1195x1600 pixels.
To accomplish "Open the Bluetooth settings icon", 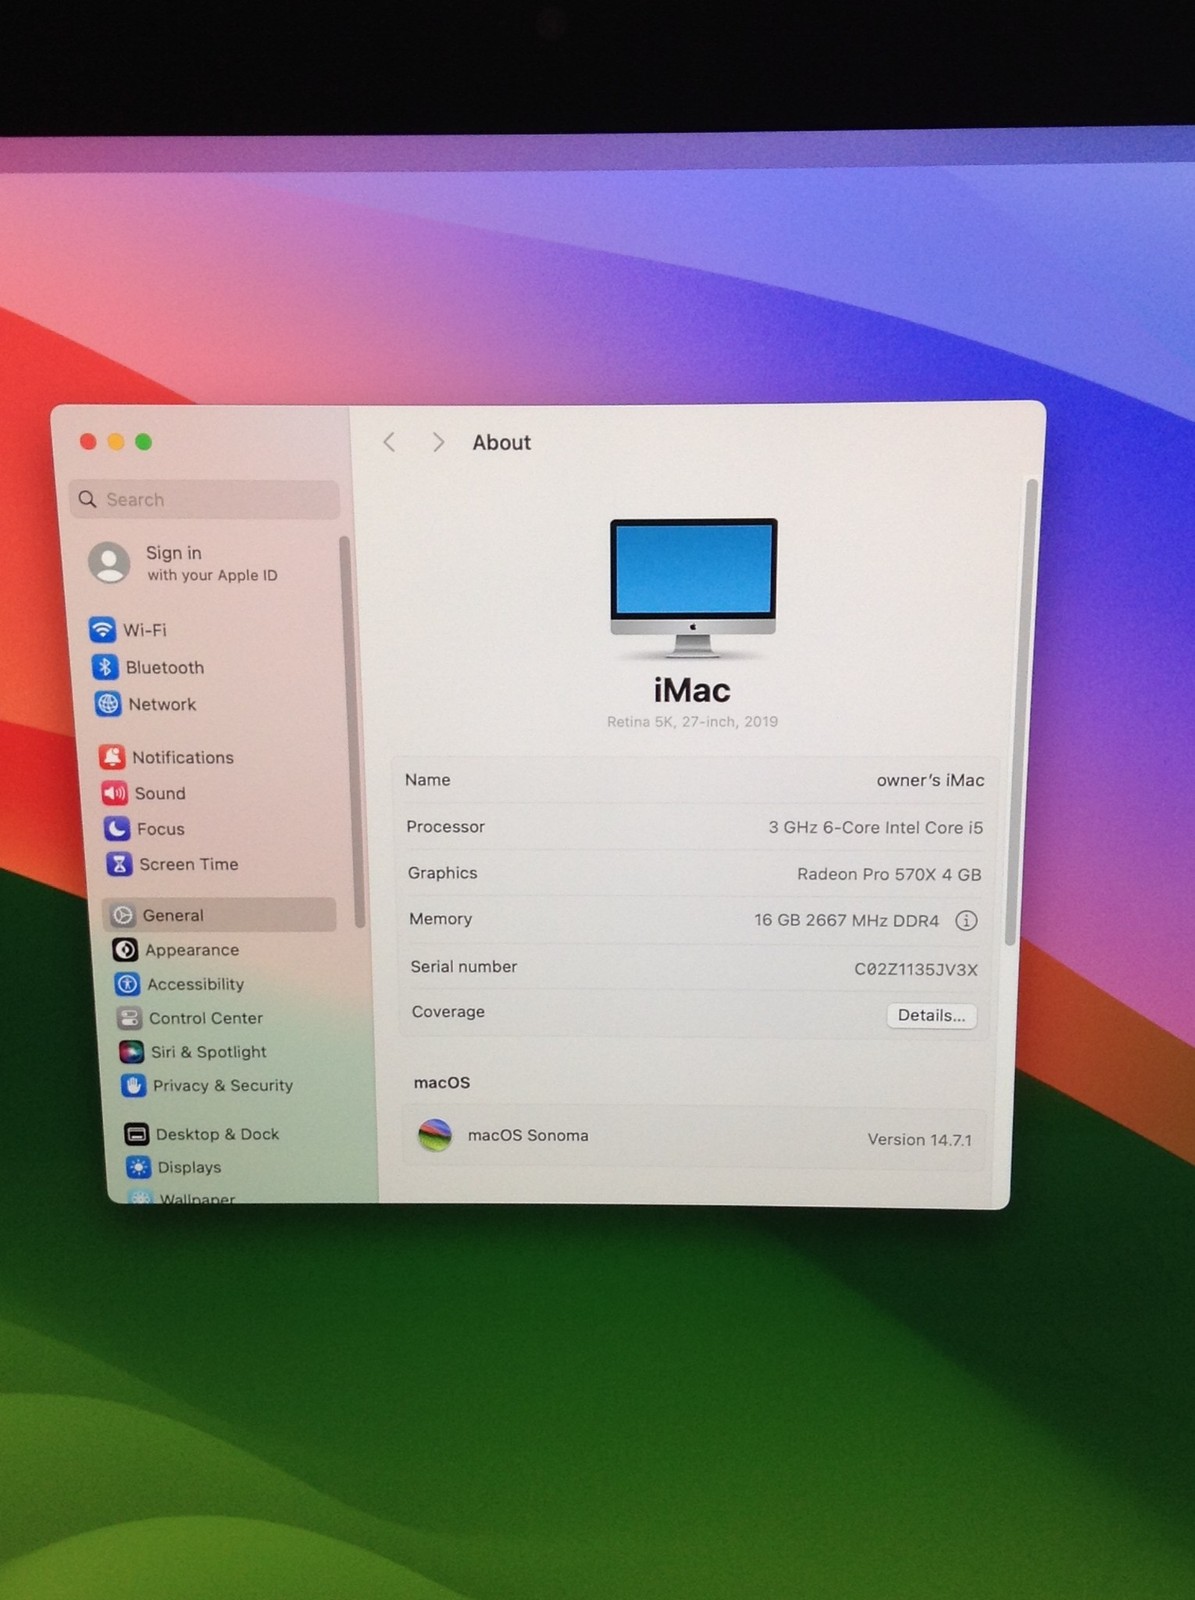I will (x=105, y=667).
